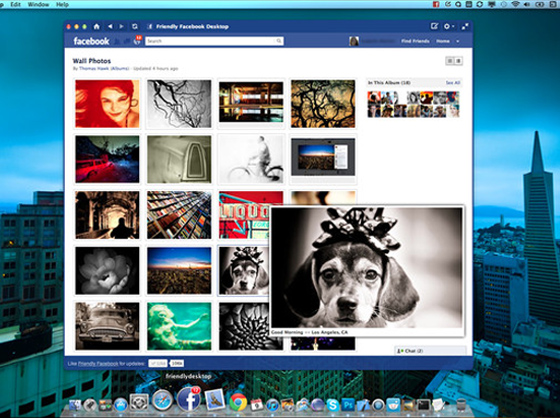Open the red car at night thumbnail
Image resolution: width=560 pixels, height=418 pixels.
coord(108,159)
